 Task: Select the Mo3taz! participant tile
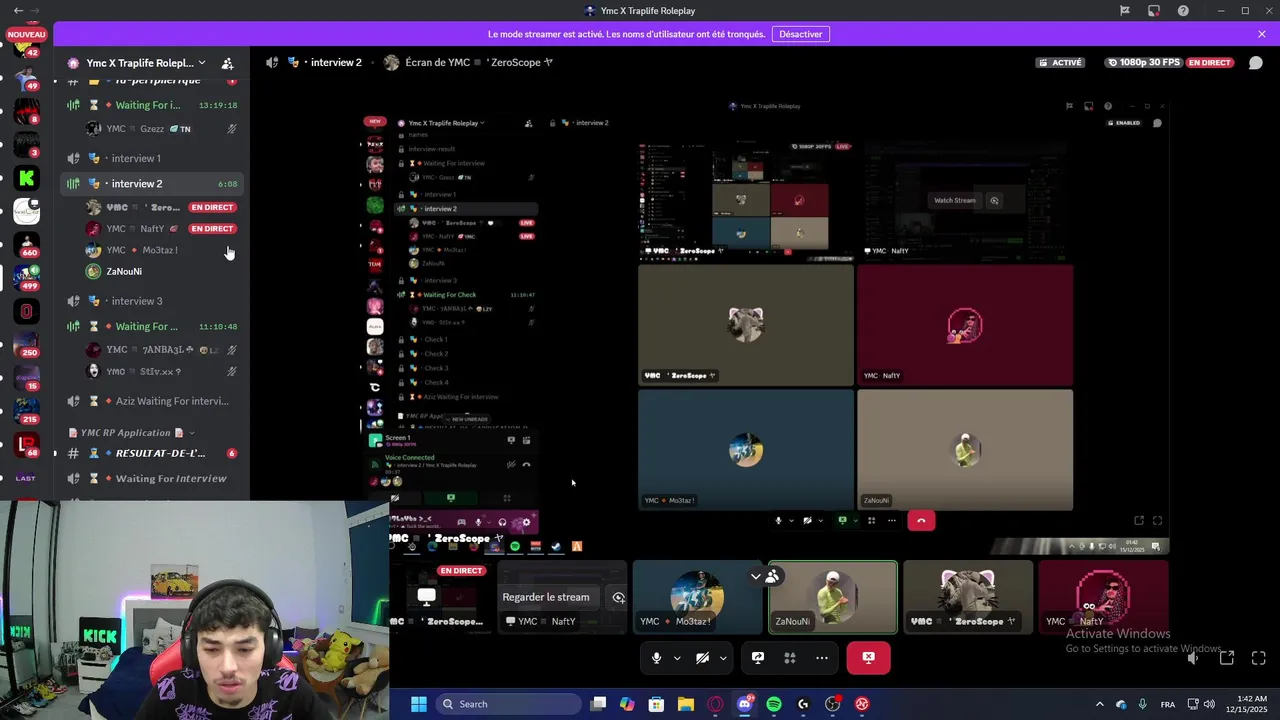pos(698,597)
